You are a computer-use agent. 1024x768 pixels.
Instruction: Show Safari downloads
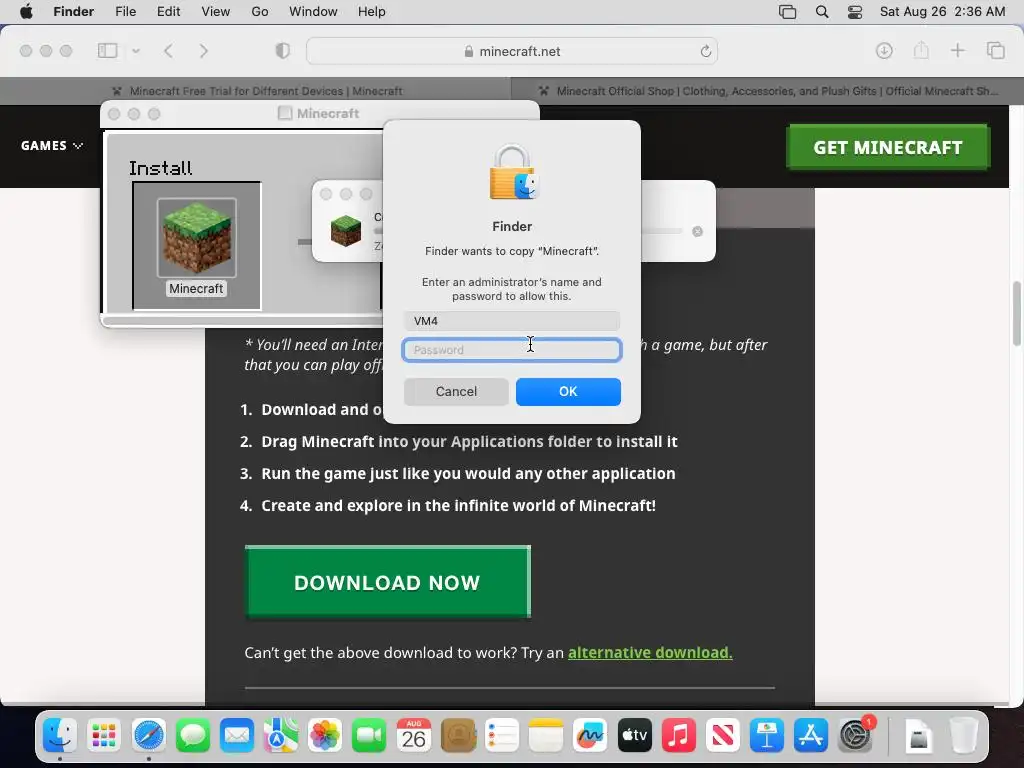[884, 50]
